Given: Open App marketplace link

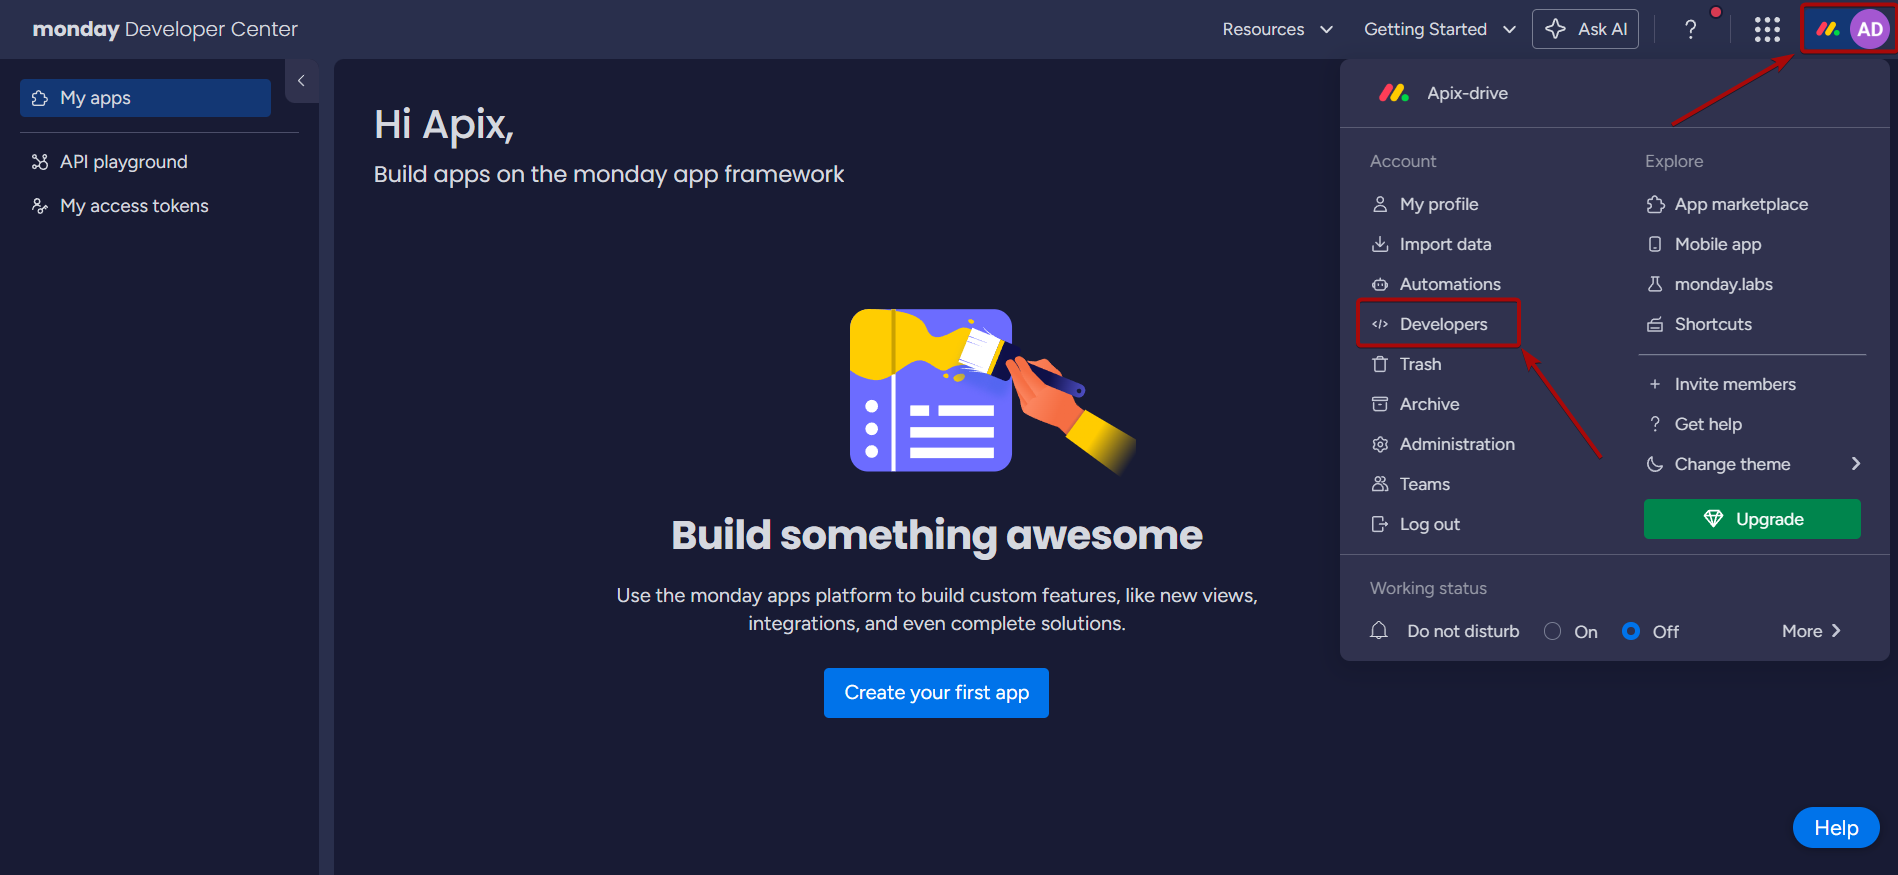Looking at the screenshot, I should [x=1741, y=204].
